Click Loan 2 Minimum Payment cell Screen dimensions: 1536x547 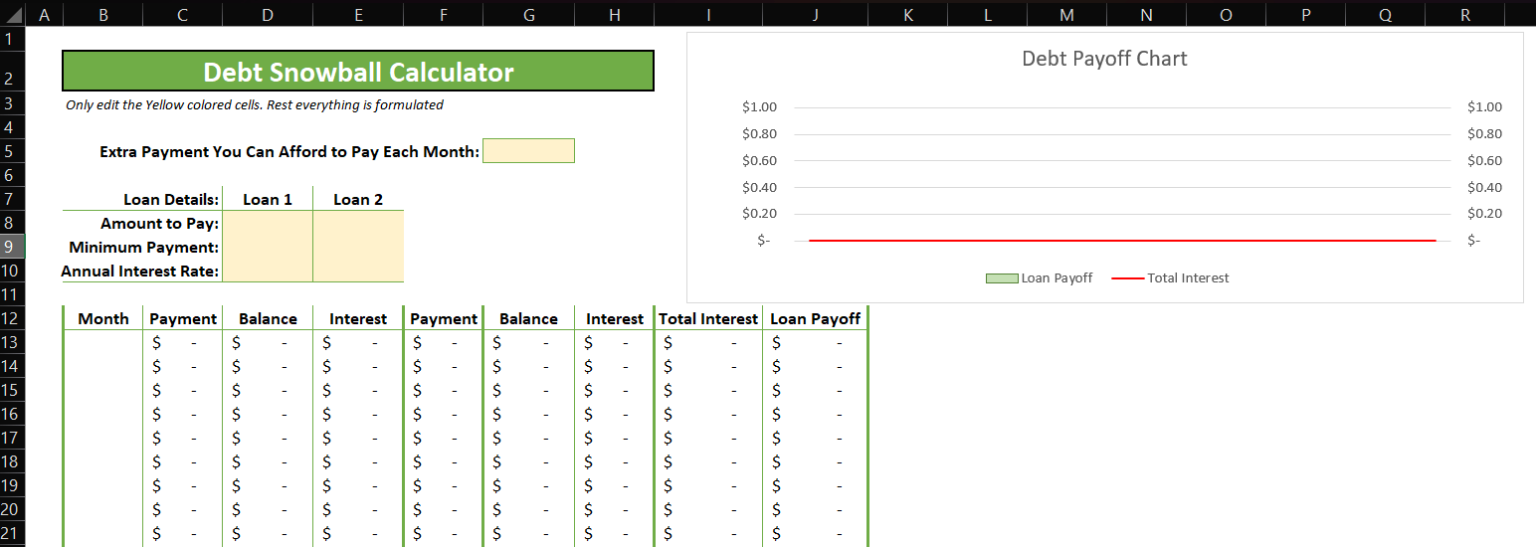pos(358,246)
